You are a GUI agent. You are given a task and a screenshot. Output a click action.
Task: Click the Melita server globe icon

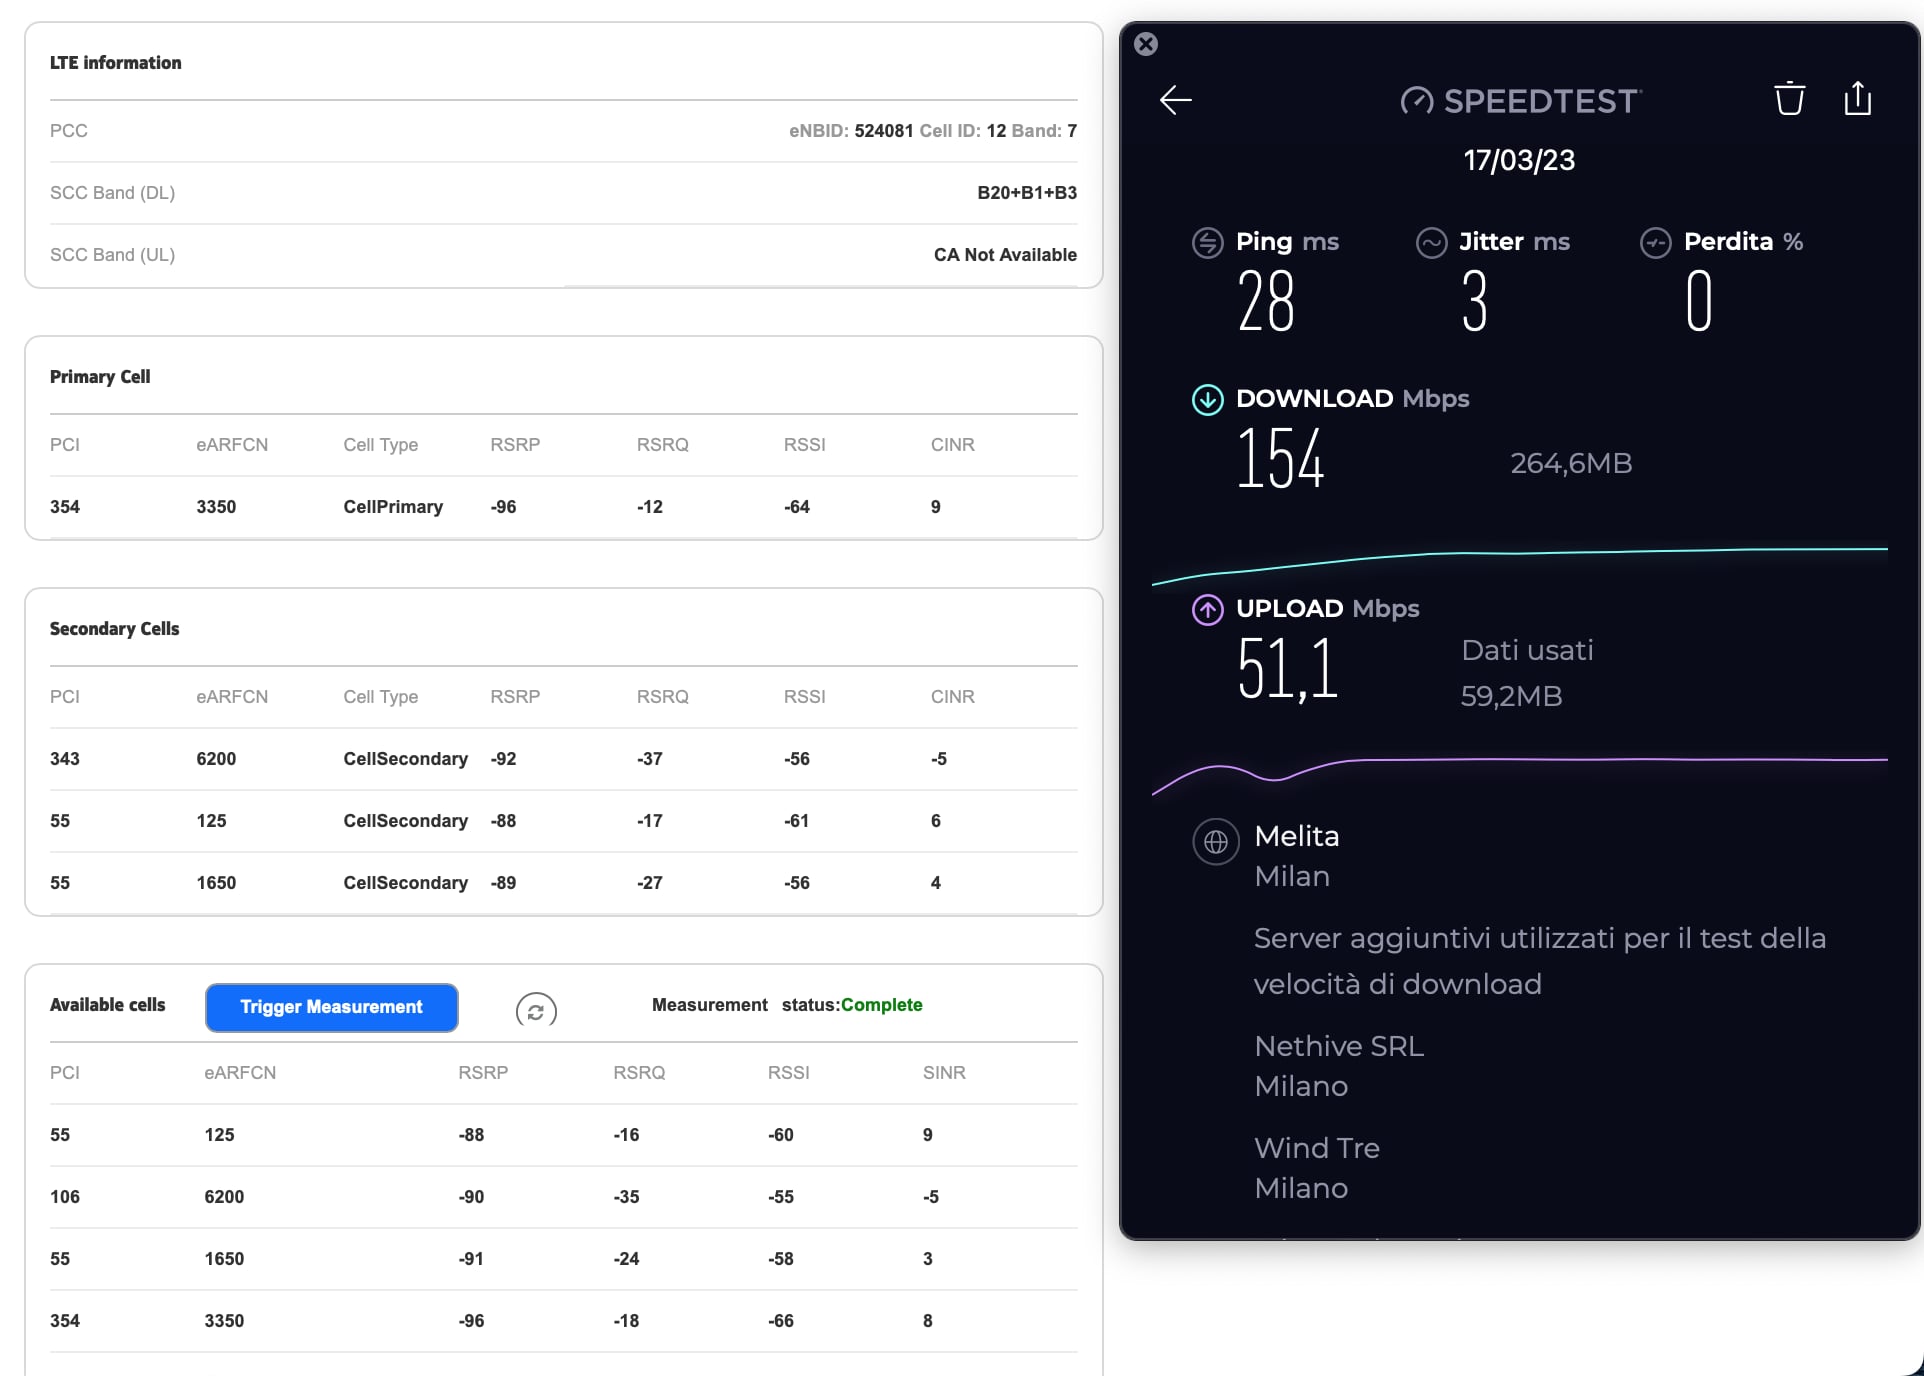[1215, 842]
